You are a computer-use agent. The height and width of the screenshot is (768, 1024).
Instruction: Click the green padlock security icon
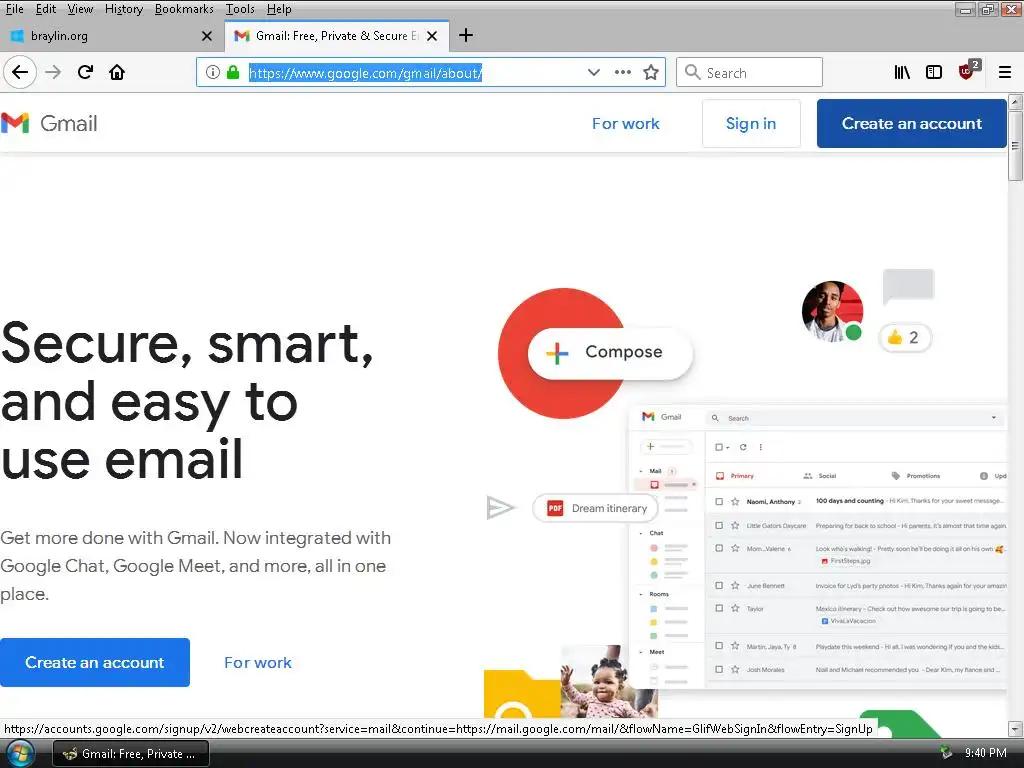pyautogui.click(x=232, y=72)
